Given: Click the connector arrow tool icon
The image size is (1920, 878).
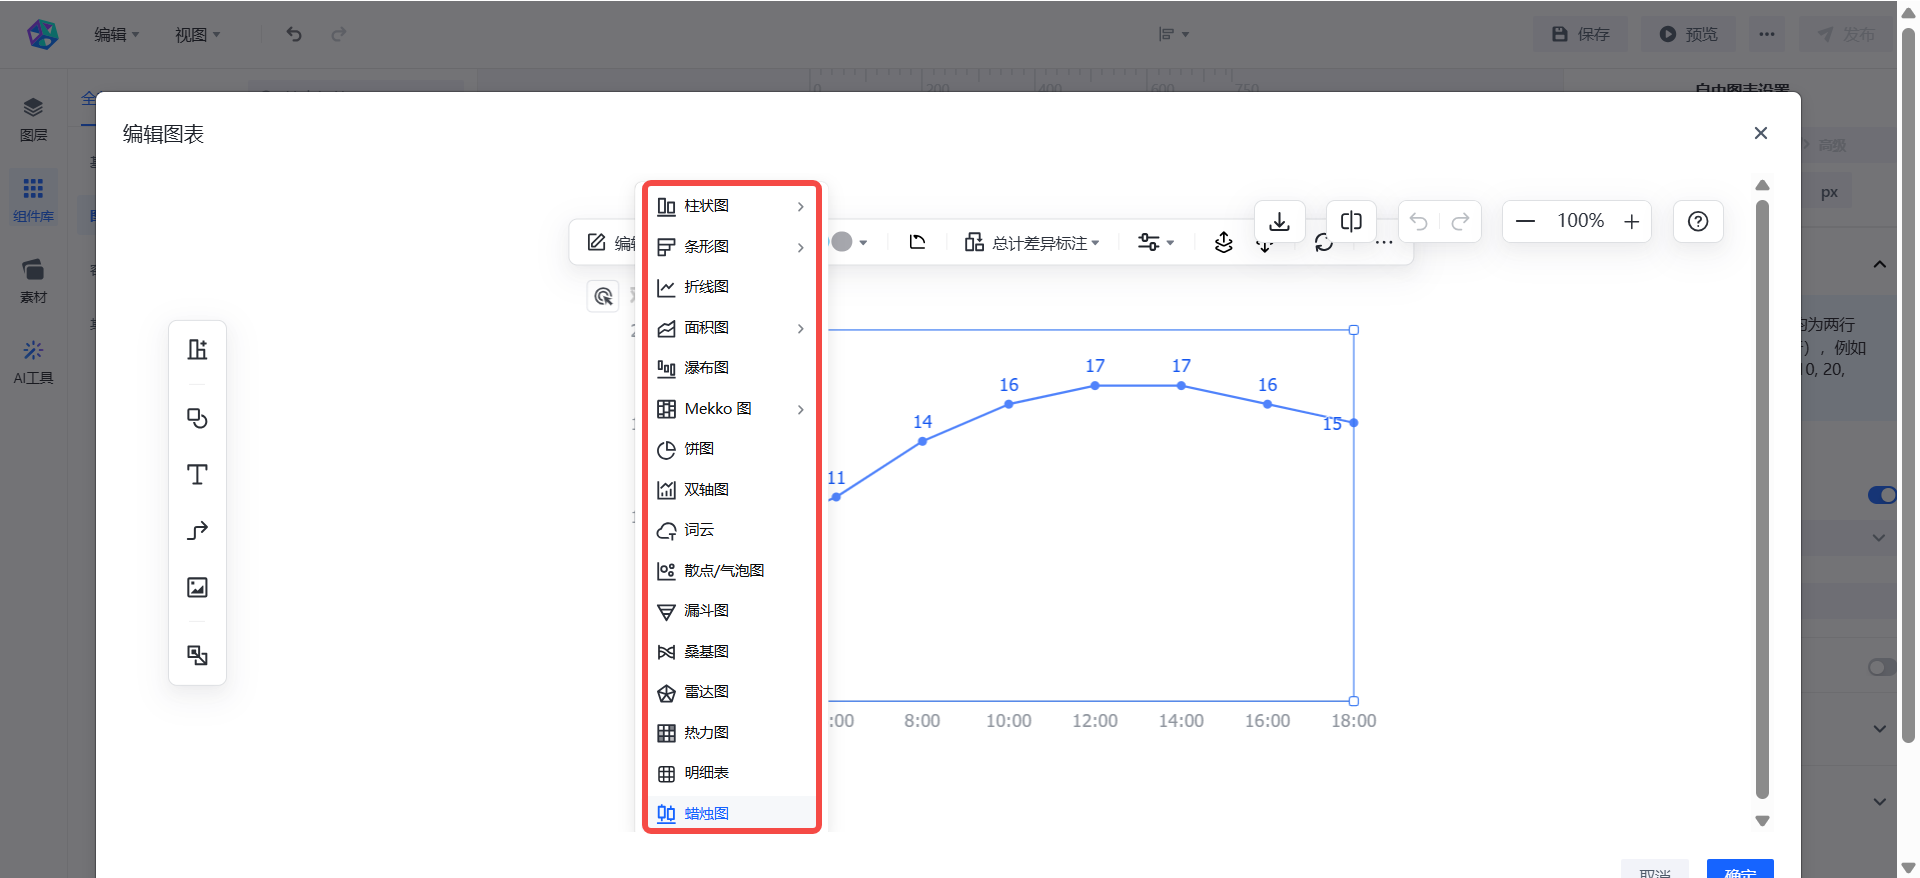Looking at the screenshot, I should (197, 530).
